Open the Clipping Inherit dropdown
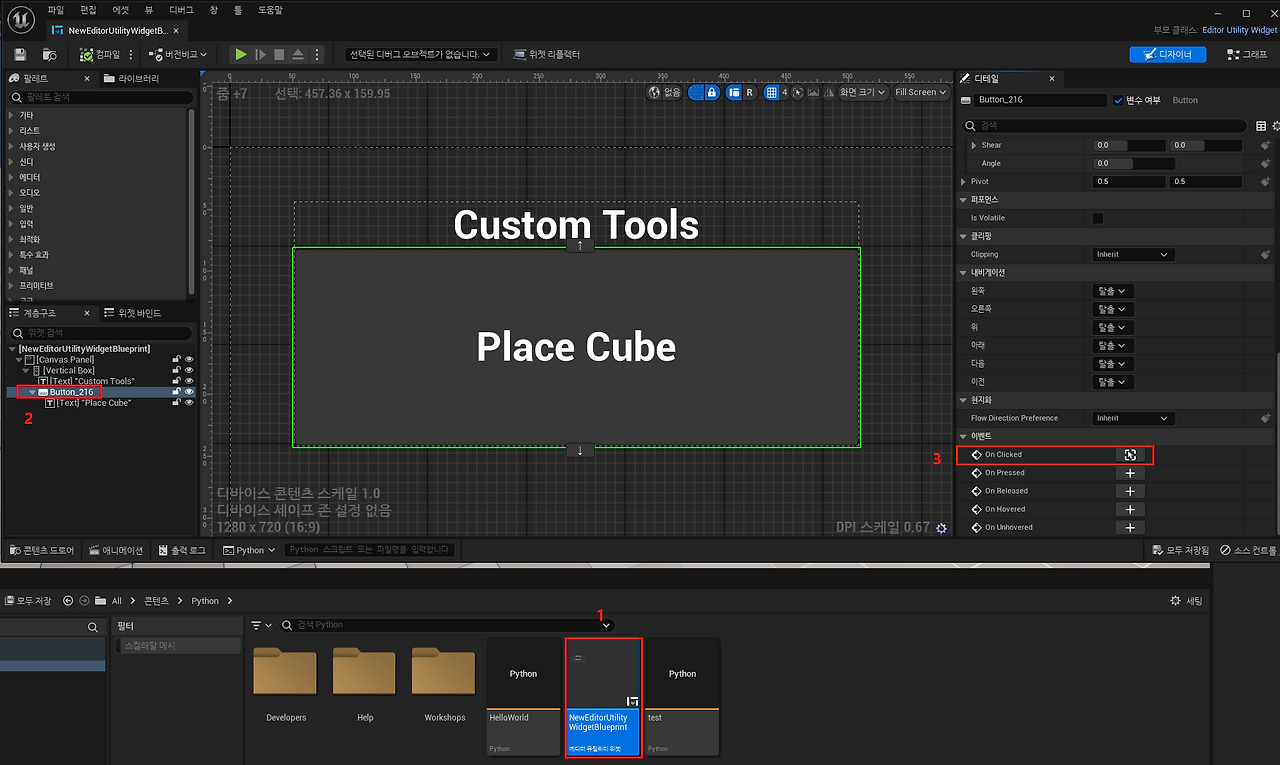Screen dimensions: 1280x765 click(1131, 254)
